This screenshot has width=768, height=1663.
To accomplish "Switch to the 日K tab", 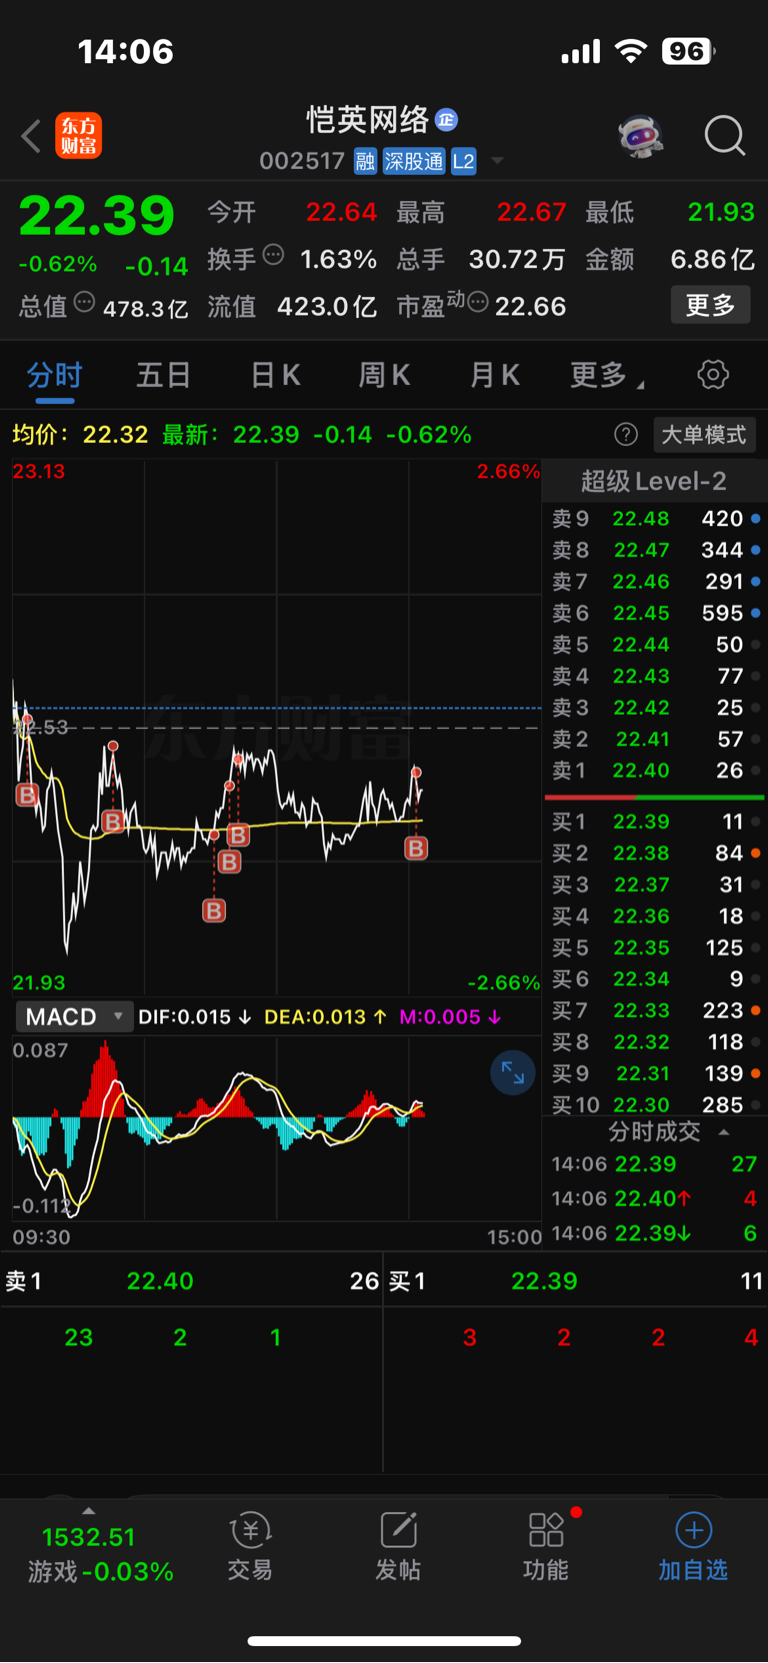I will pyautogui.click(x=275, y=376).
